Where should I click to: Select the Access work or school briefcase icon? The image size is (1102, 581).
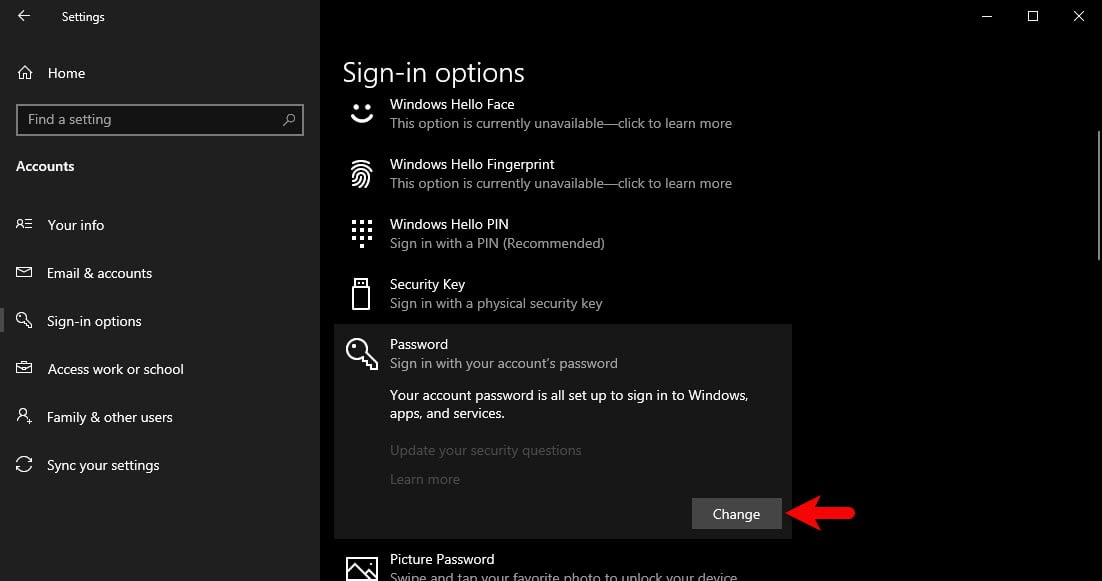pyautogui.click(x=24, y=368)
